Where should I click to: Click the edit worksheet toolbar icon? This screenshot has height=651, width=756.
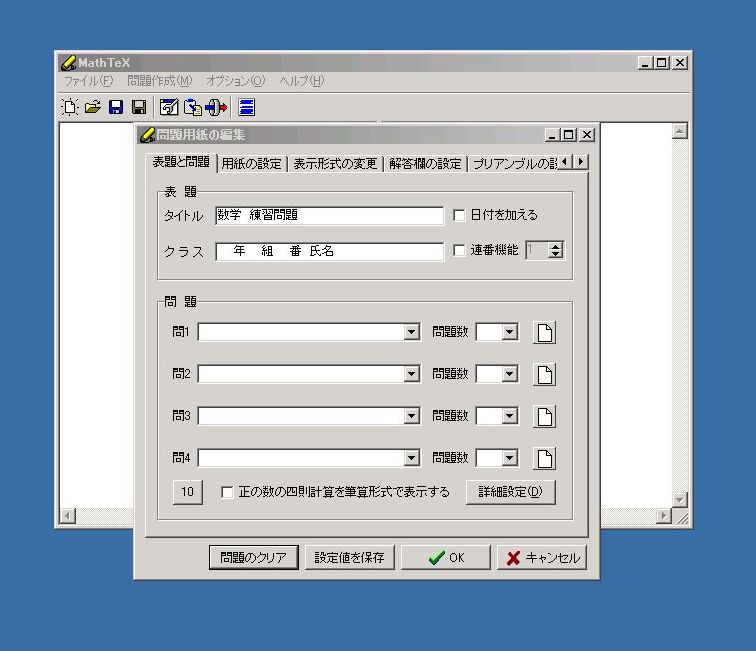click(x=169, y=107)
